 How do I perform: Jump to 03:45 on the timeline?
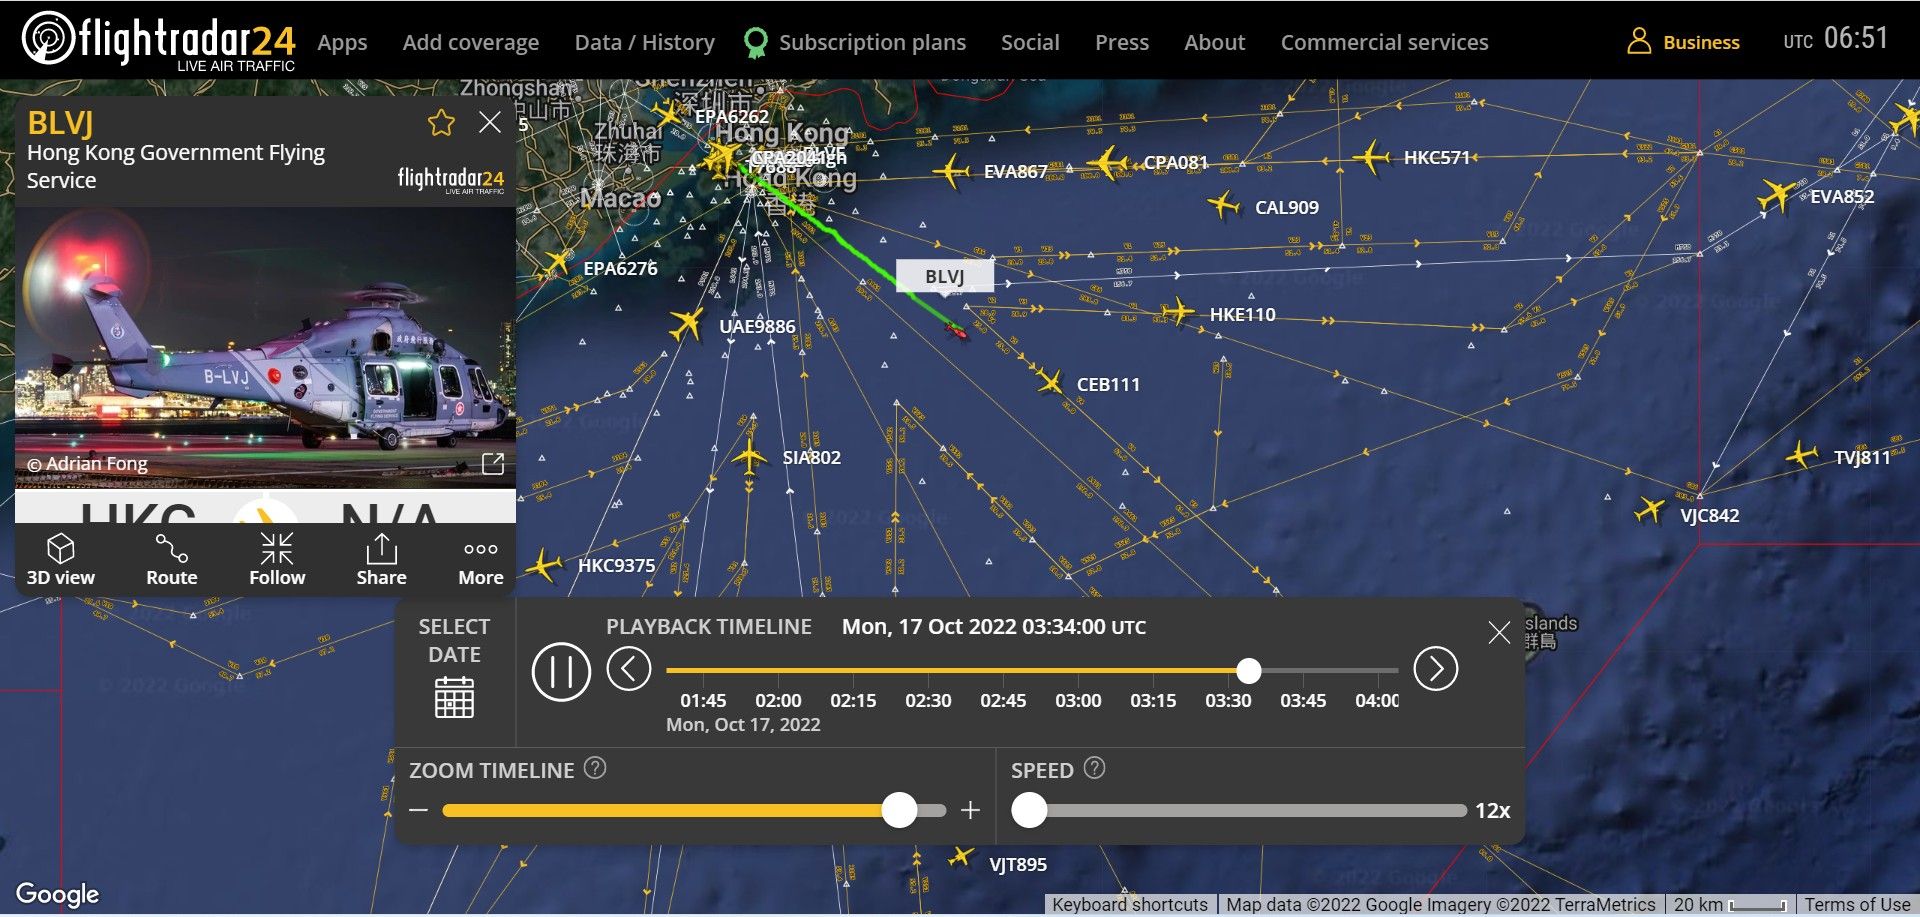pyautogui.click(x=1303, y=700)
